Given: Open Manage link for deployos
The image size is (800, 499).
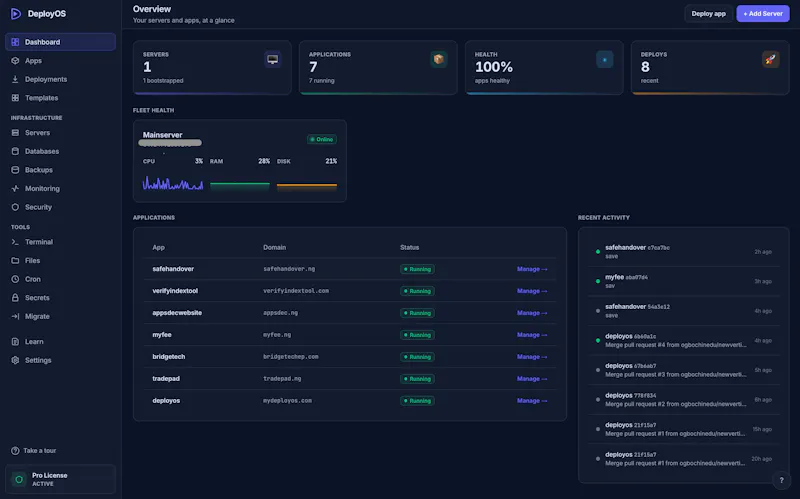Looking at the screenshot, I should pos(532,401).
